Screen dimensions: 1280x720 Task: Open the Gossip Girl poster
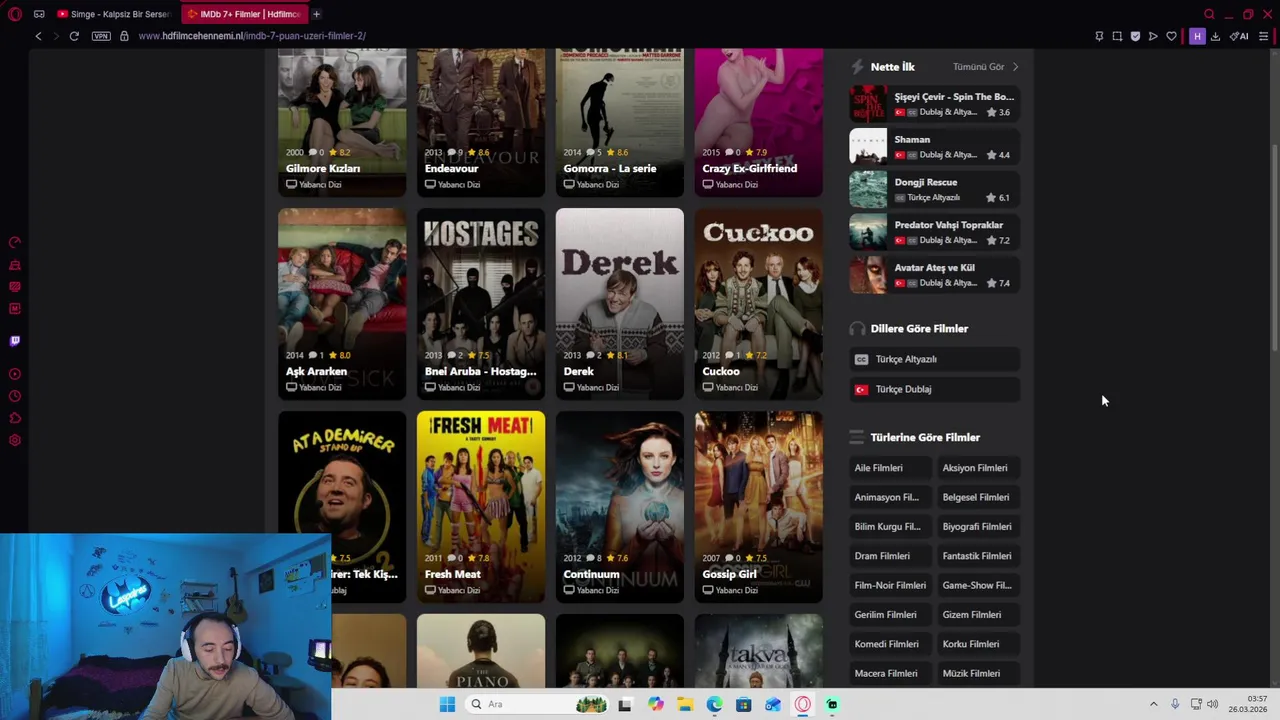point(759,506)
